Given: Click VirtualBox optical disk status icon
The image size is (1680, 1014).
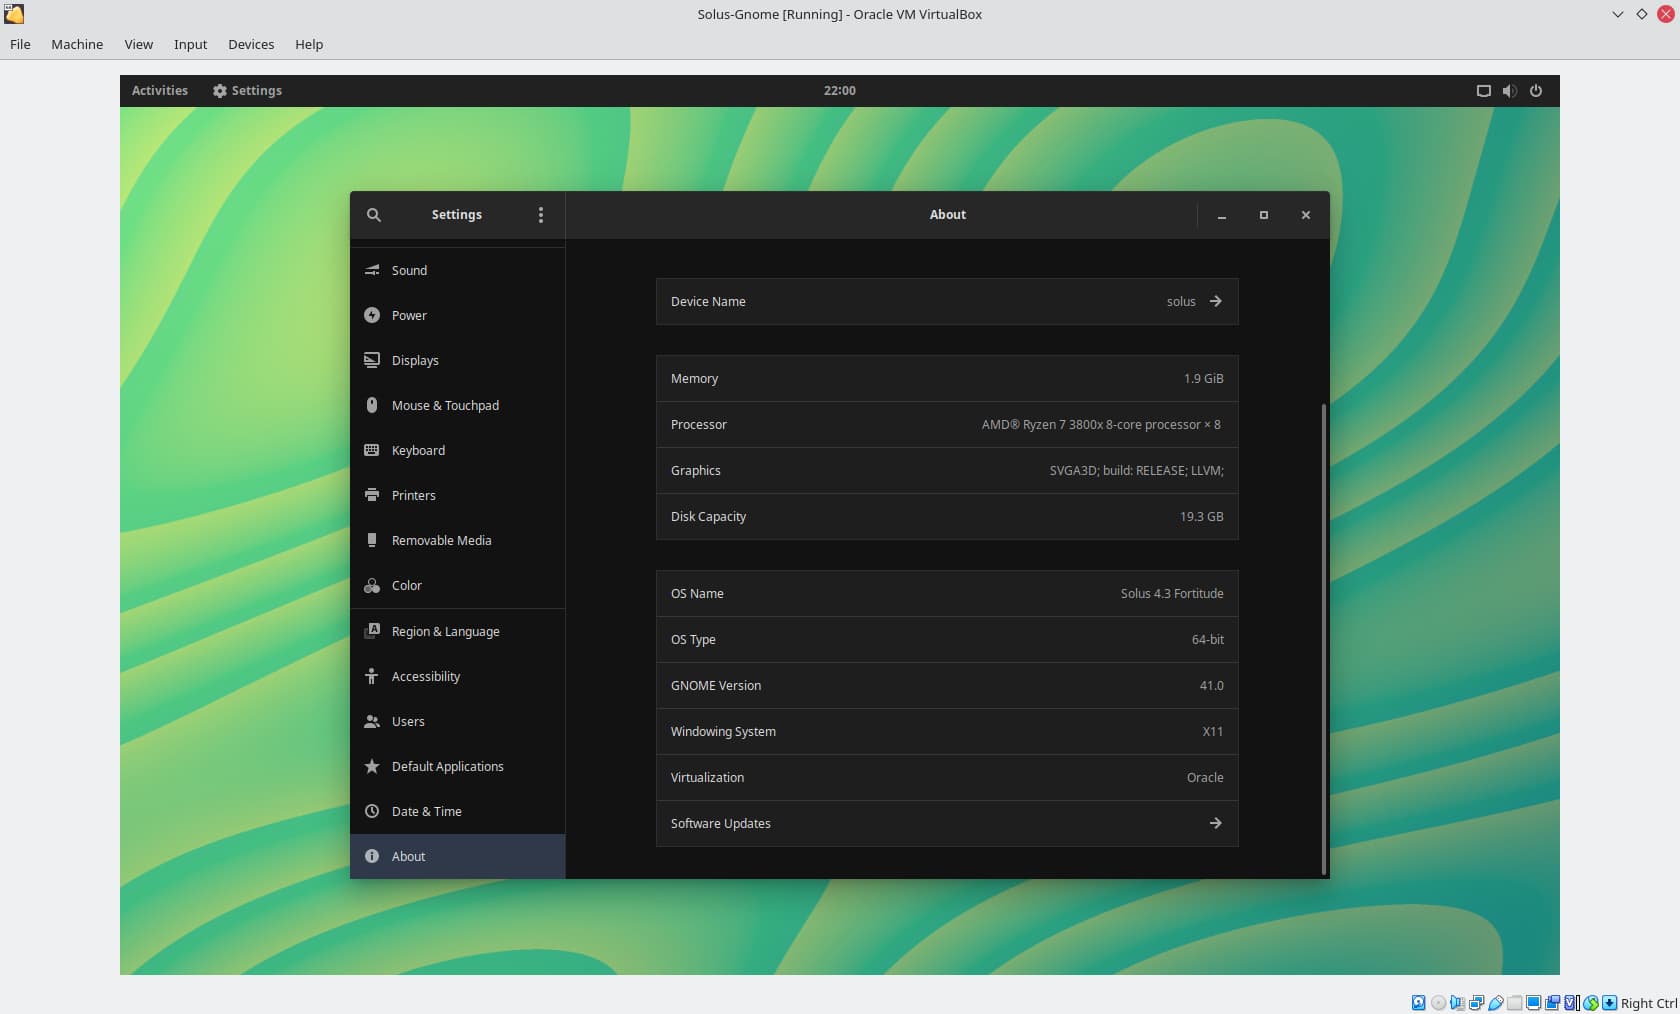Looking at the screenshot, I should pos(1438,1003).
